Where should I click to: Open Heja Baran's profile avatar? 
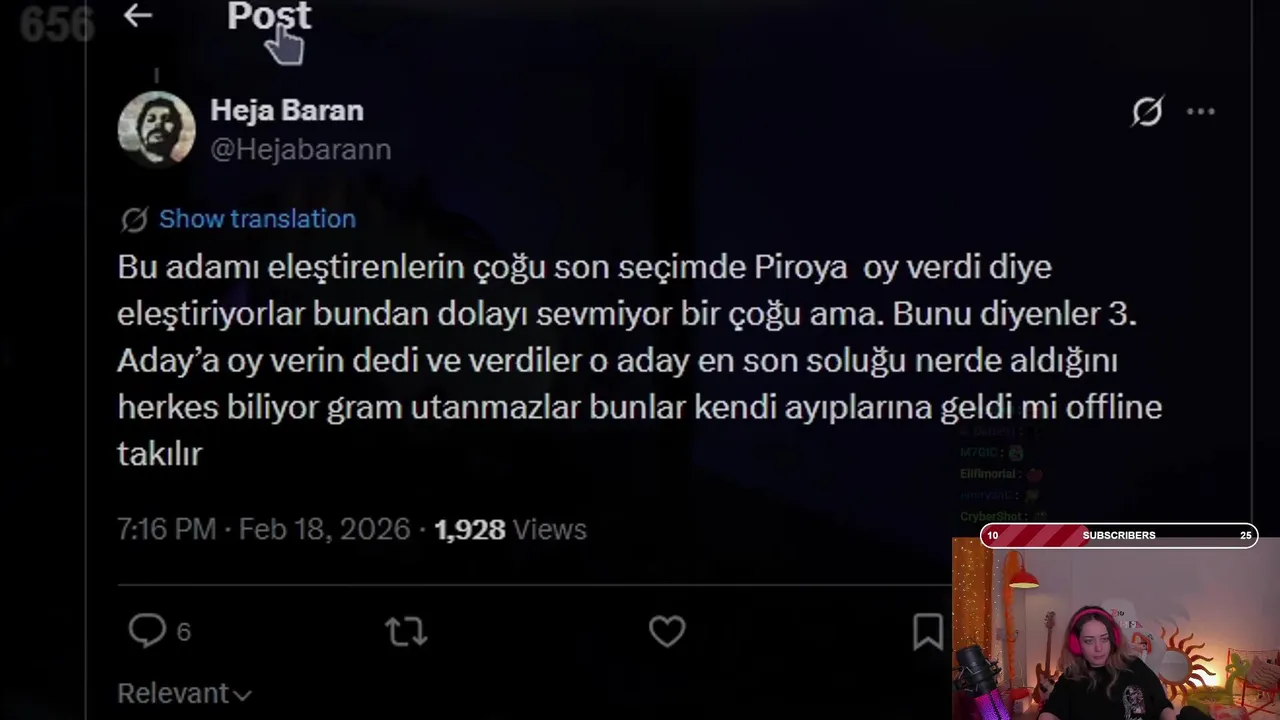click(156, 129)
